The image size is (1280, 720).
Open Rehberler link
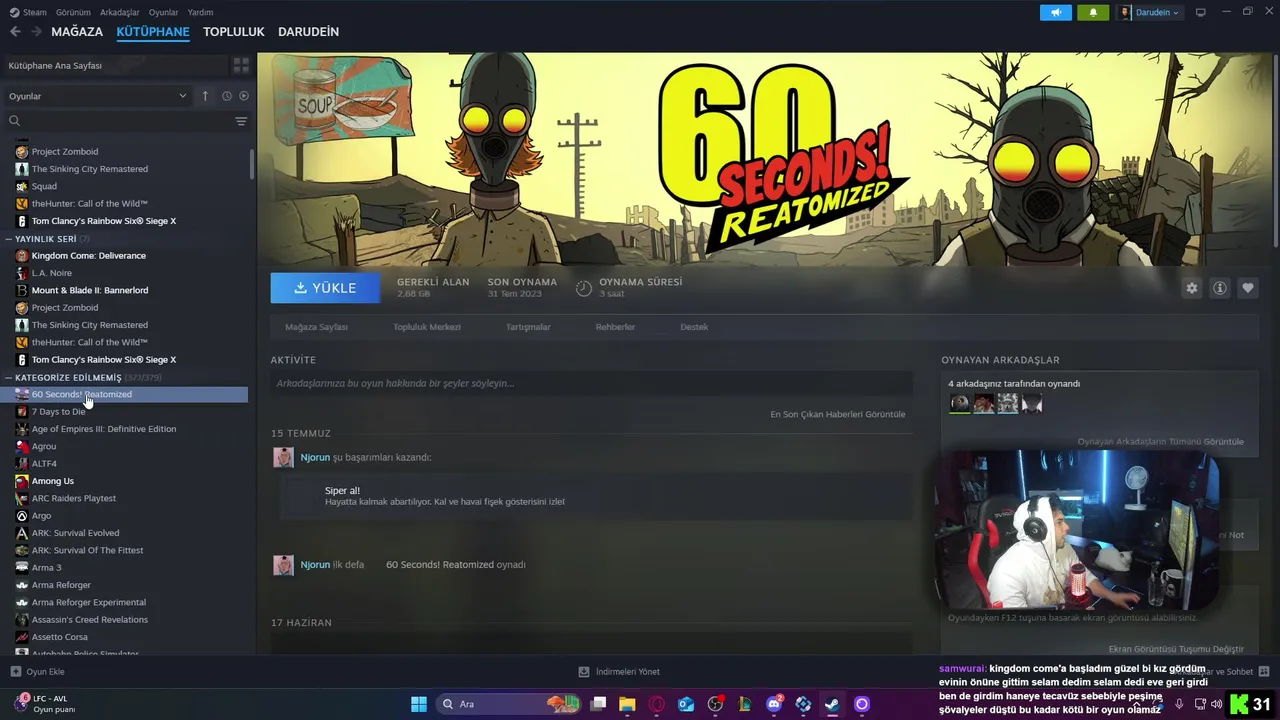click(615, 327)
